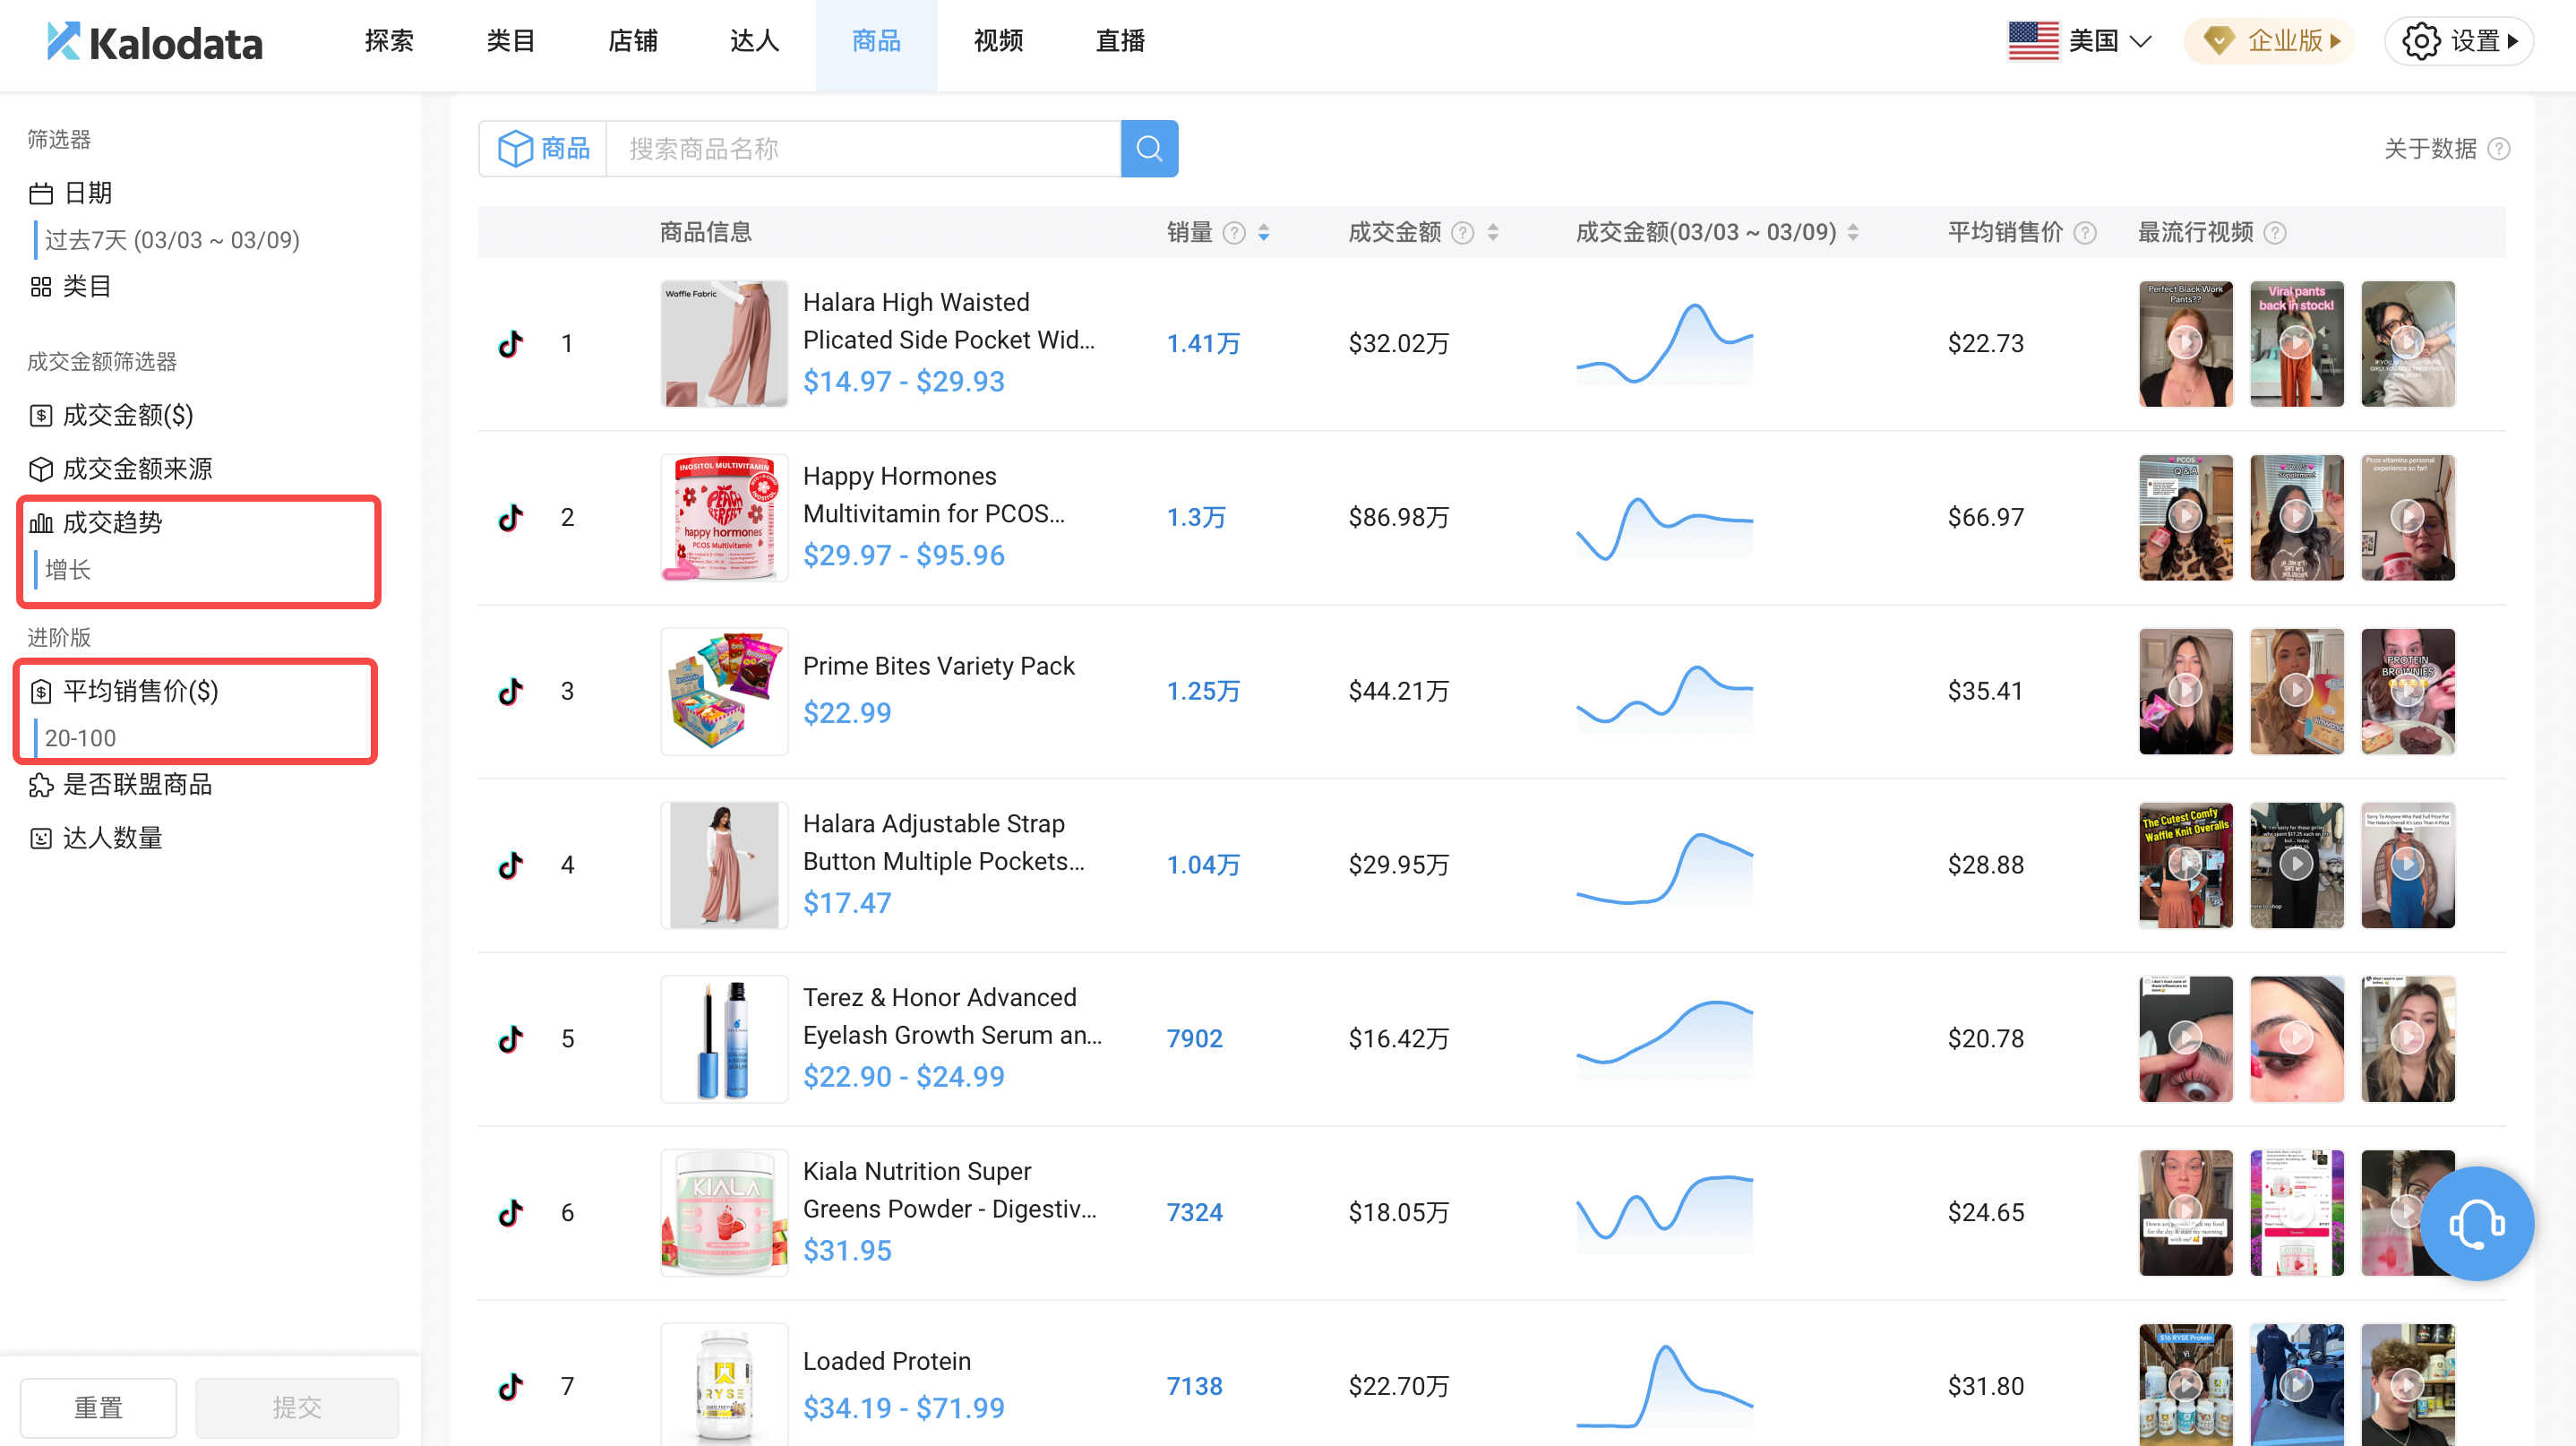Switch to the 店铺 tab
This screenshot has width=2576, height=1446.
tap(633, 41)
